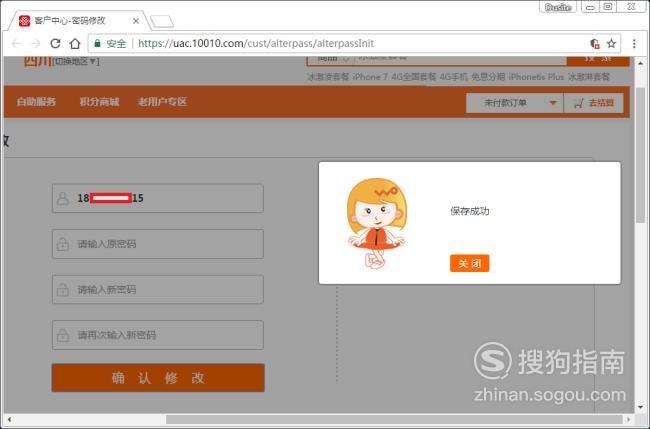Screen dimensions: 650x429
Task: Click the vertical scrollbar thumb
Action: 640,155
